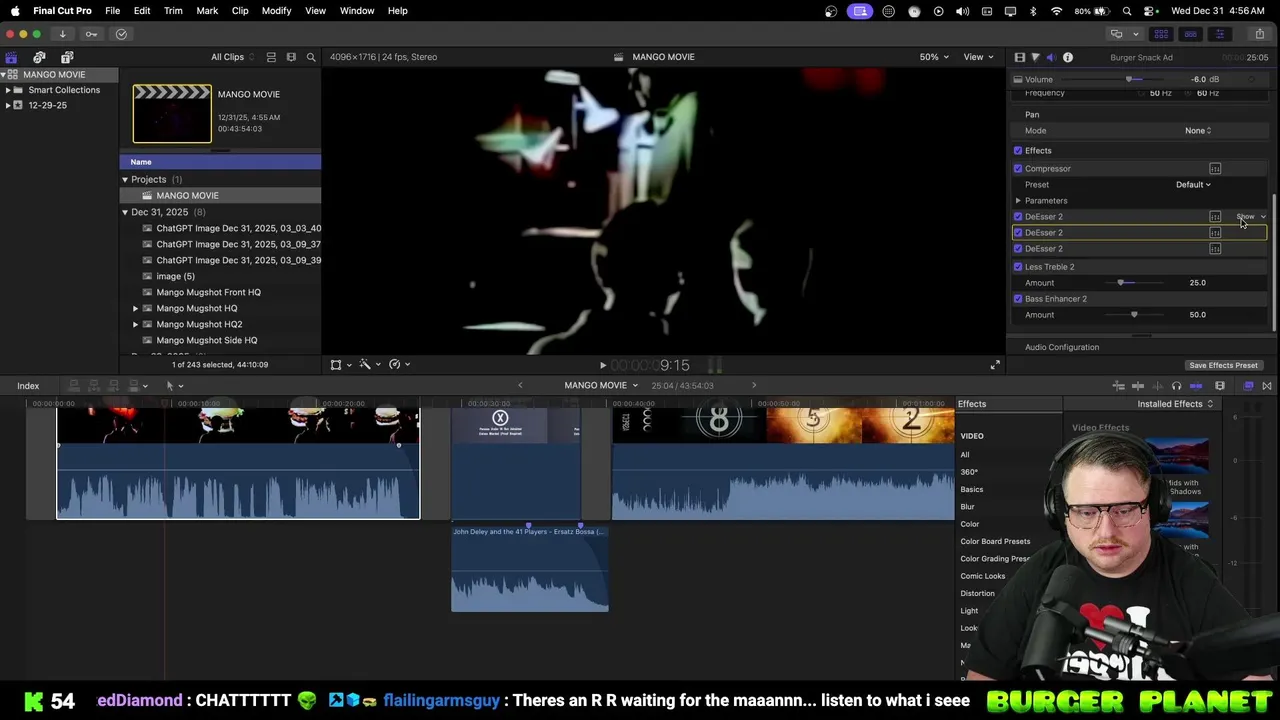Open the Installed Effects dropdown
Image resolution: width=1280 pixels, height=720 pixels.
1175,404
